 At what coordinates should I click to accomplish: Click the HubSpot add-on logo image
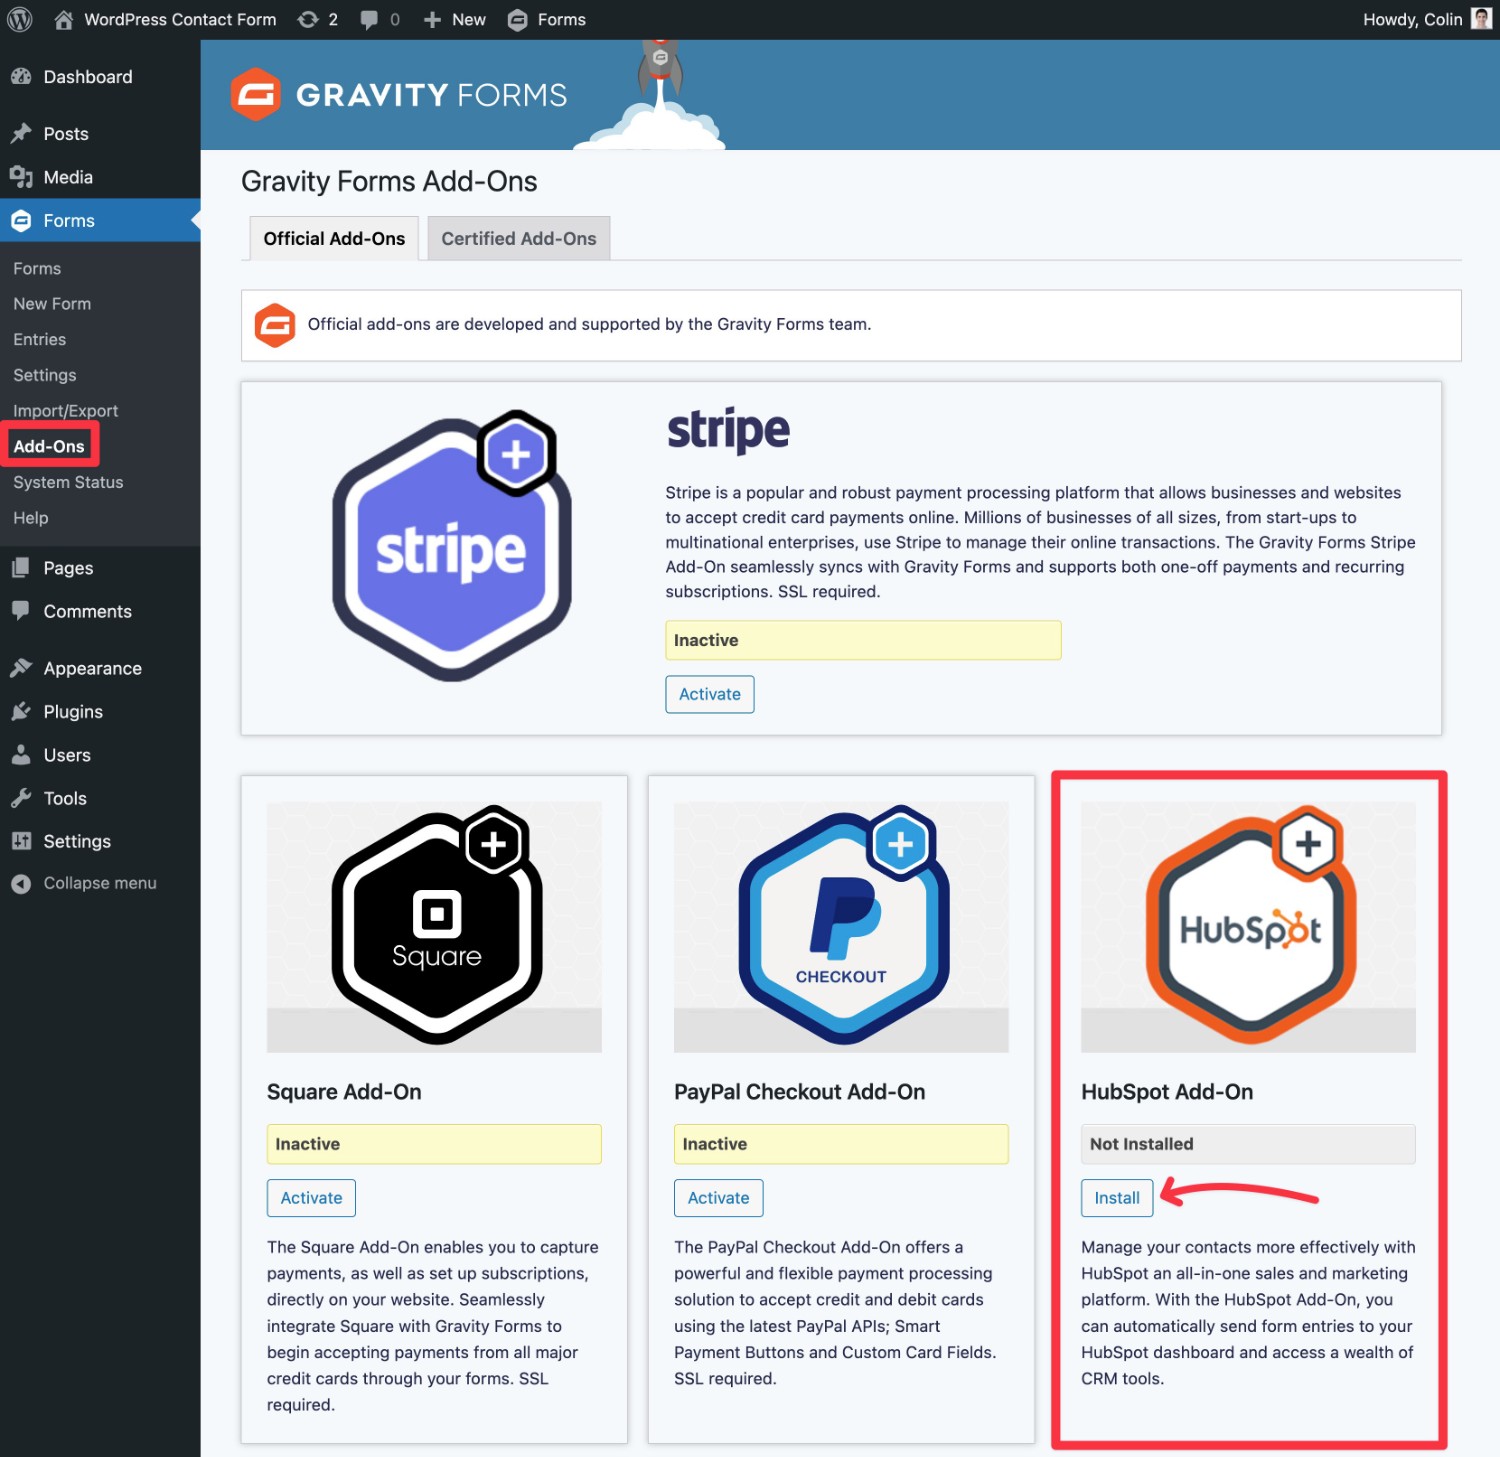point(1248,926)
